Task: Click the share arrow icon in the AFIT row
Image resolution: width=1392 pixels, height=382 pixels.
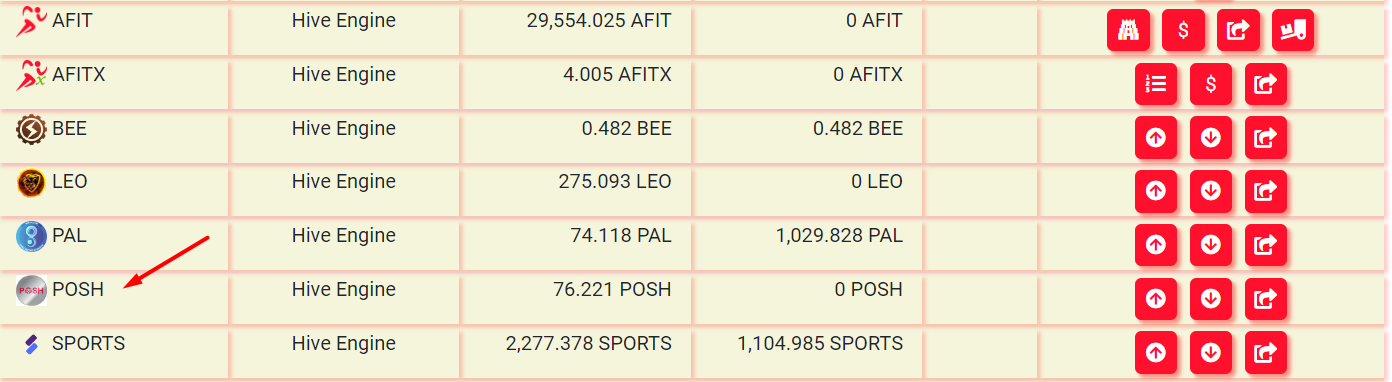Action: (1238, 30)
